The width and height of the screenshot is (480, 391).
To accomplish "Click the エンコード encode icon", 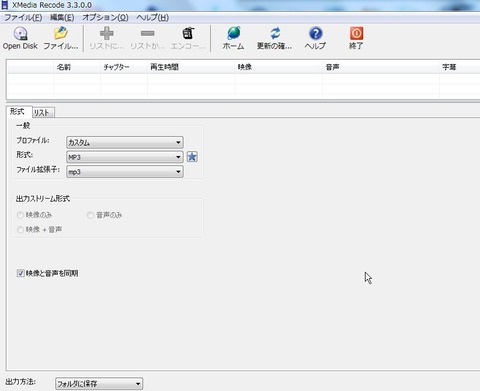I will (x=188, y=33).
